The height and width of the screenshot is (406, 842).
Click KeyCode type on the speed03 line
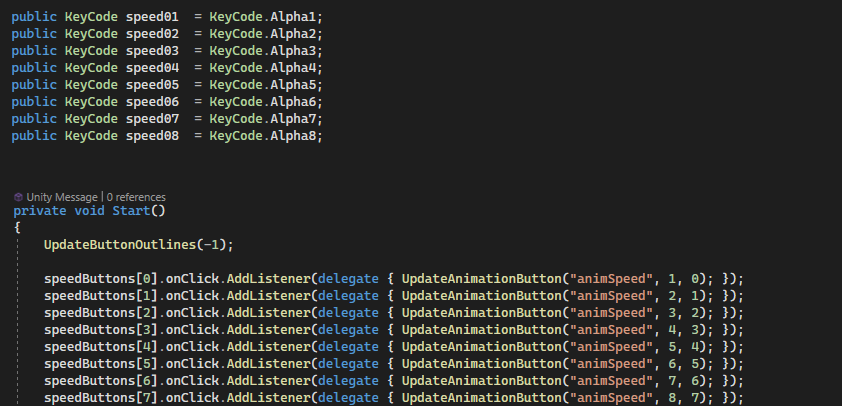click(x=91, y=50)
